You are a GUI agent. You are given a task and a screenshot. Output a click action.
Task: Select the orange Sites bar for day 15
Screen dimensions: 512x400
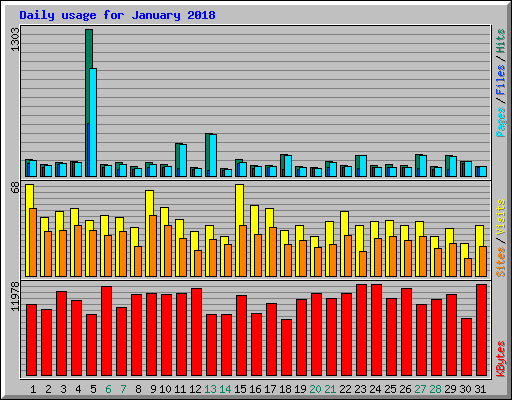[243, 251]
